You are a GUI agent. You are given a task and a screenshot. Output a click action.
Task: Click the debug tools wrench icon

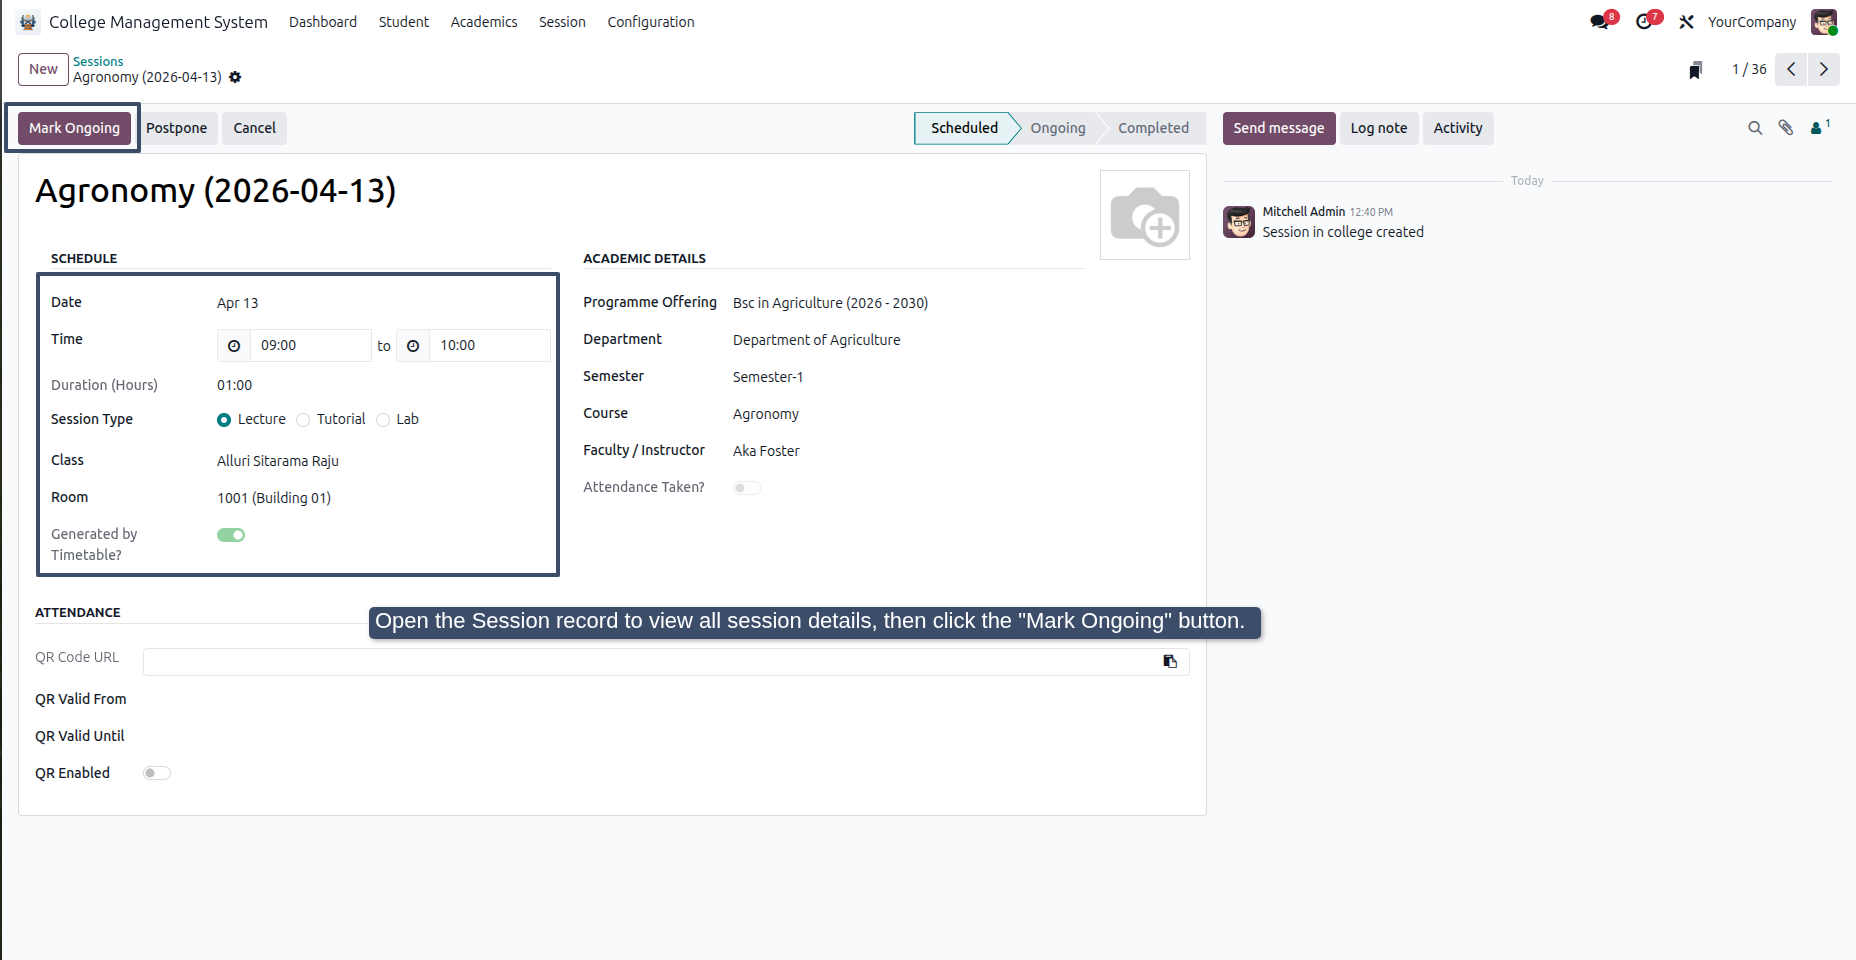(1686, 22)
